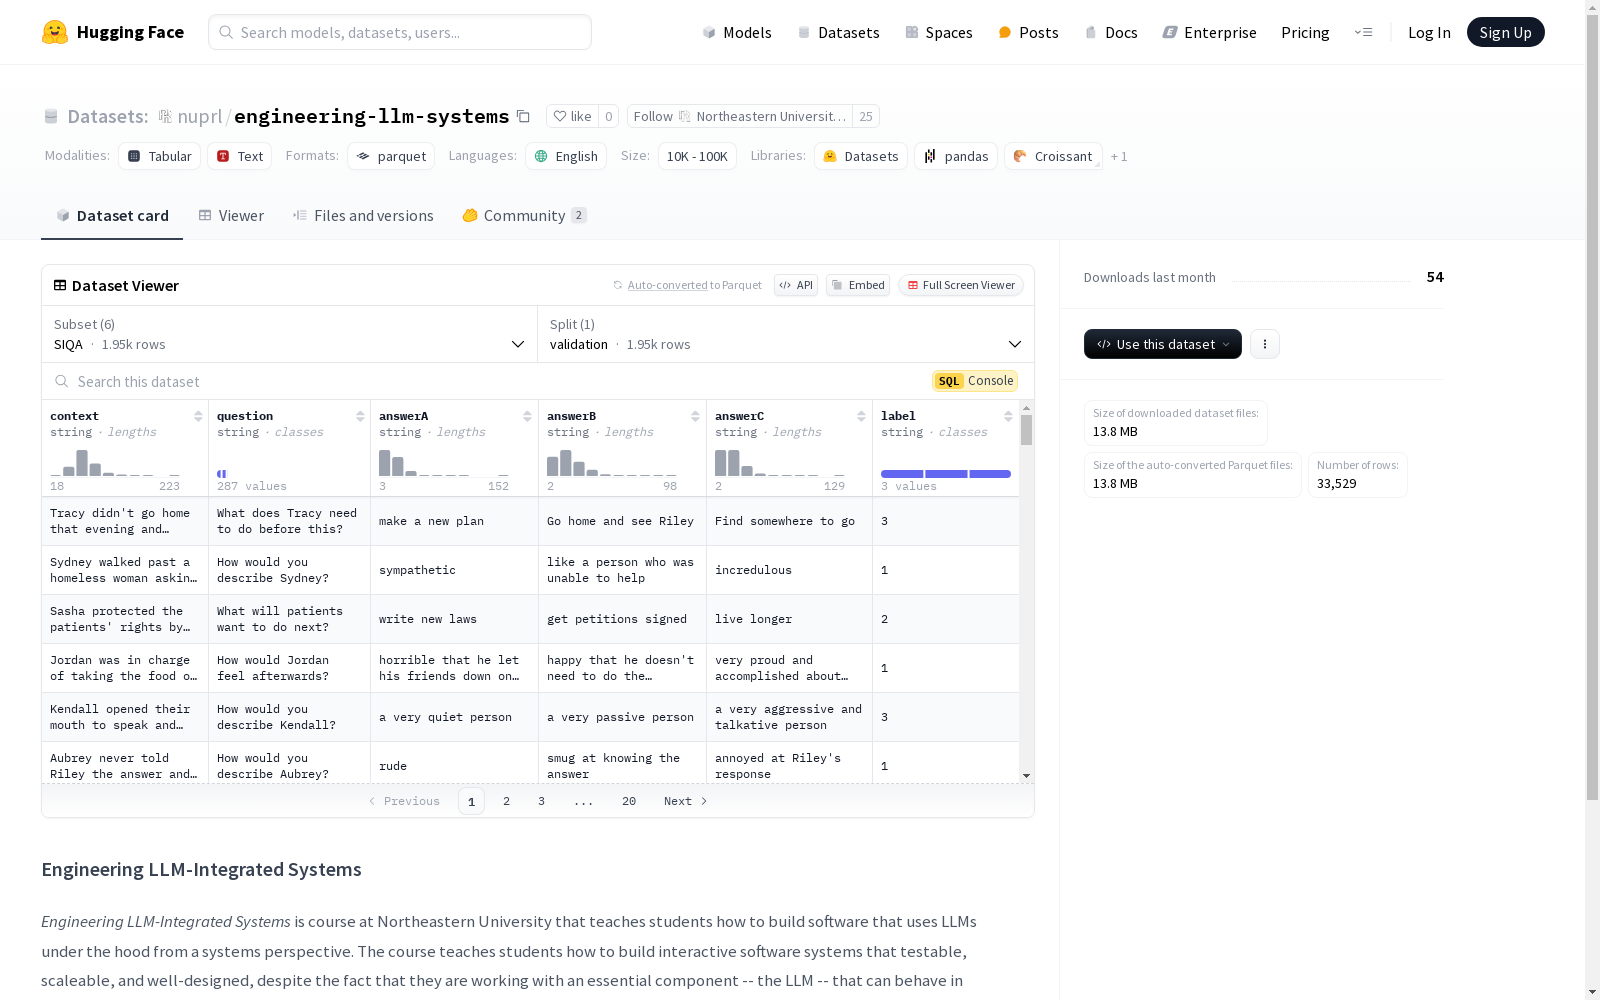Go to page 3 of the dataset

(541, 801)
